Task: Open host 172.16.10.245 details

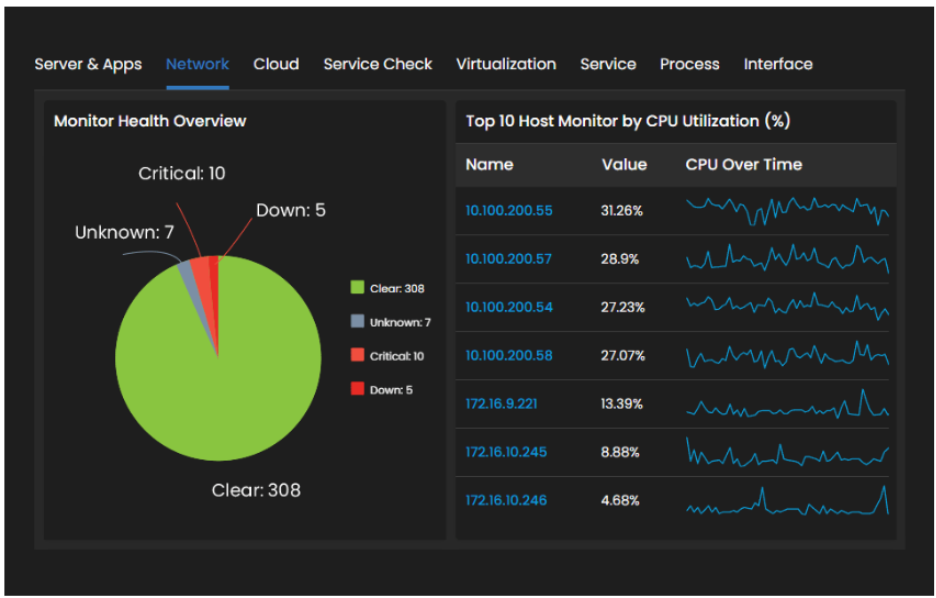Action: pyautogui.click(x=506, y=452)
